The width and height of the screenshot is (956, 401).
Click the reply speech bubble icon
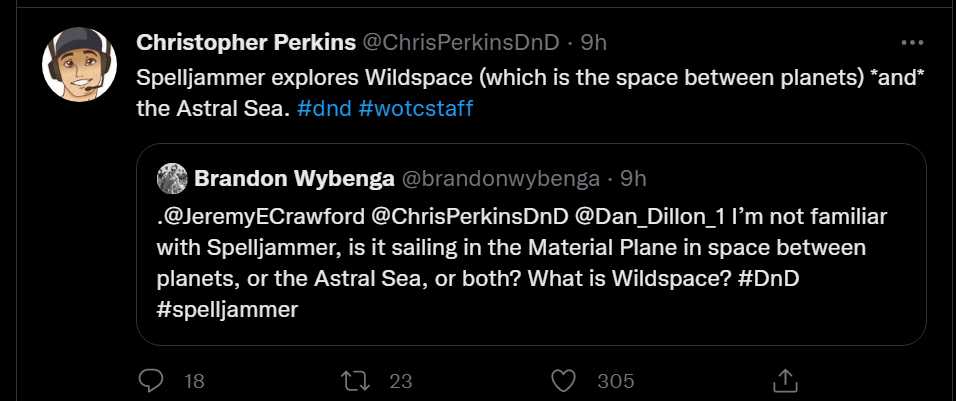pos(151,380)
